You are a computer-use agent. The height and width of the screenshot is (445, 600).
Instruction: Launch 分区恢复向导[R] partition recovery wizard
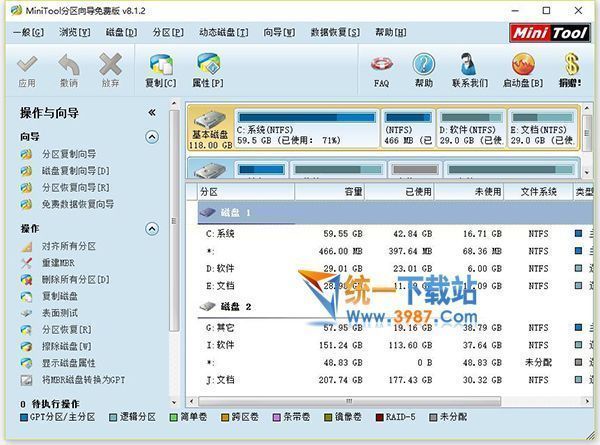(x=76, y=187)
